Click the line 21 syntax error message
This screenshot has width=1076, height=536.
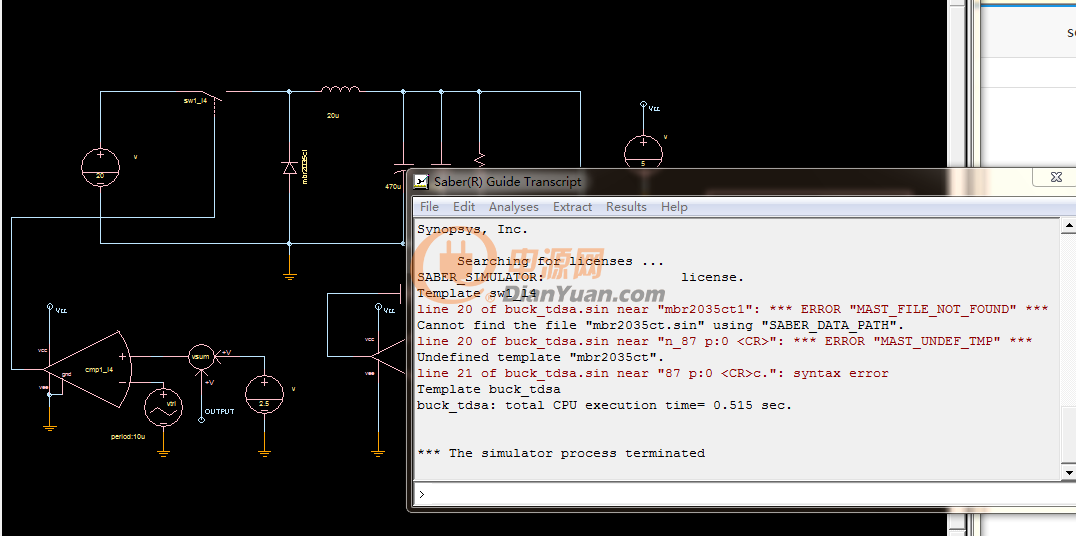653,373
